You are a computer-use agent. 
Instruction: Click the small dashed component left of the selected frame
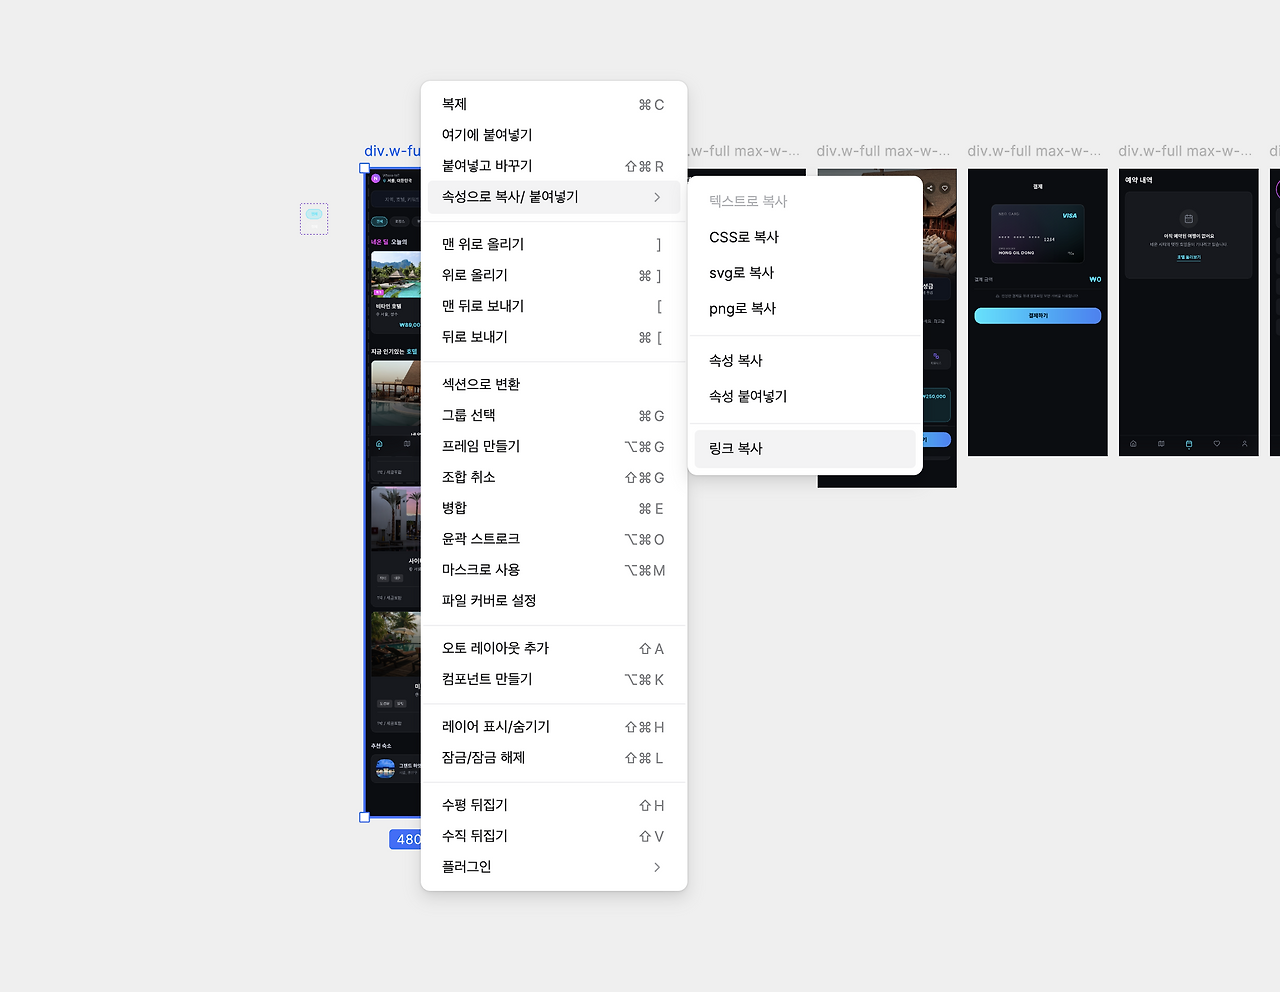click(314, 218)
